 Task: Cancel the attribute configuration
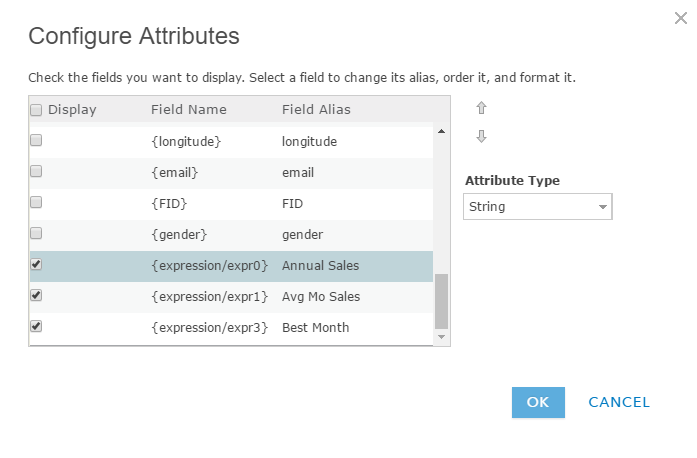click(x=619, y=402)
